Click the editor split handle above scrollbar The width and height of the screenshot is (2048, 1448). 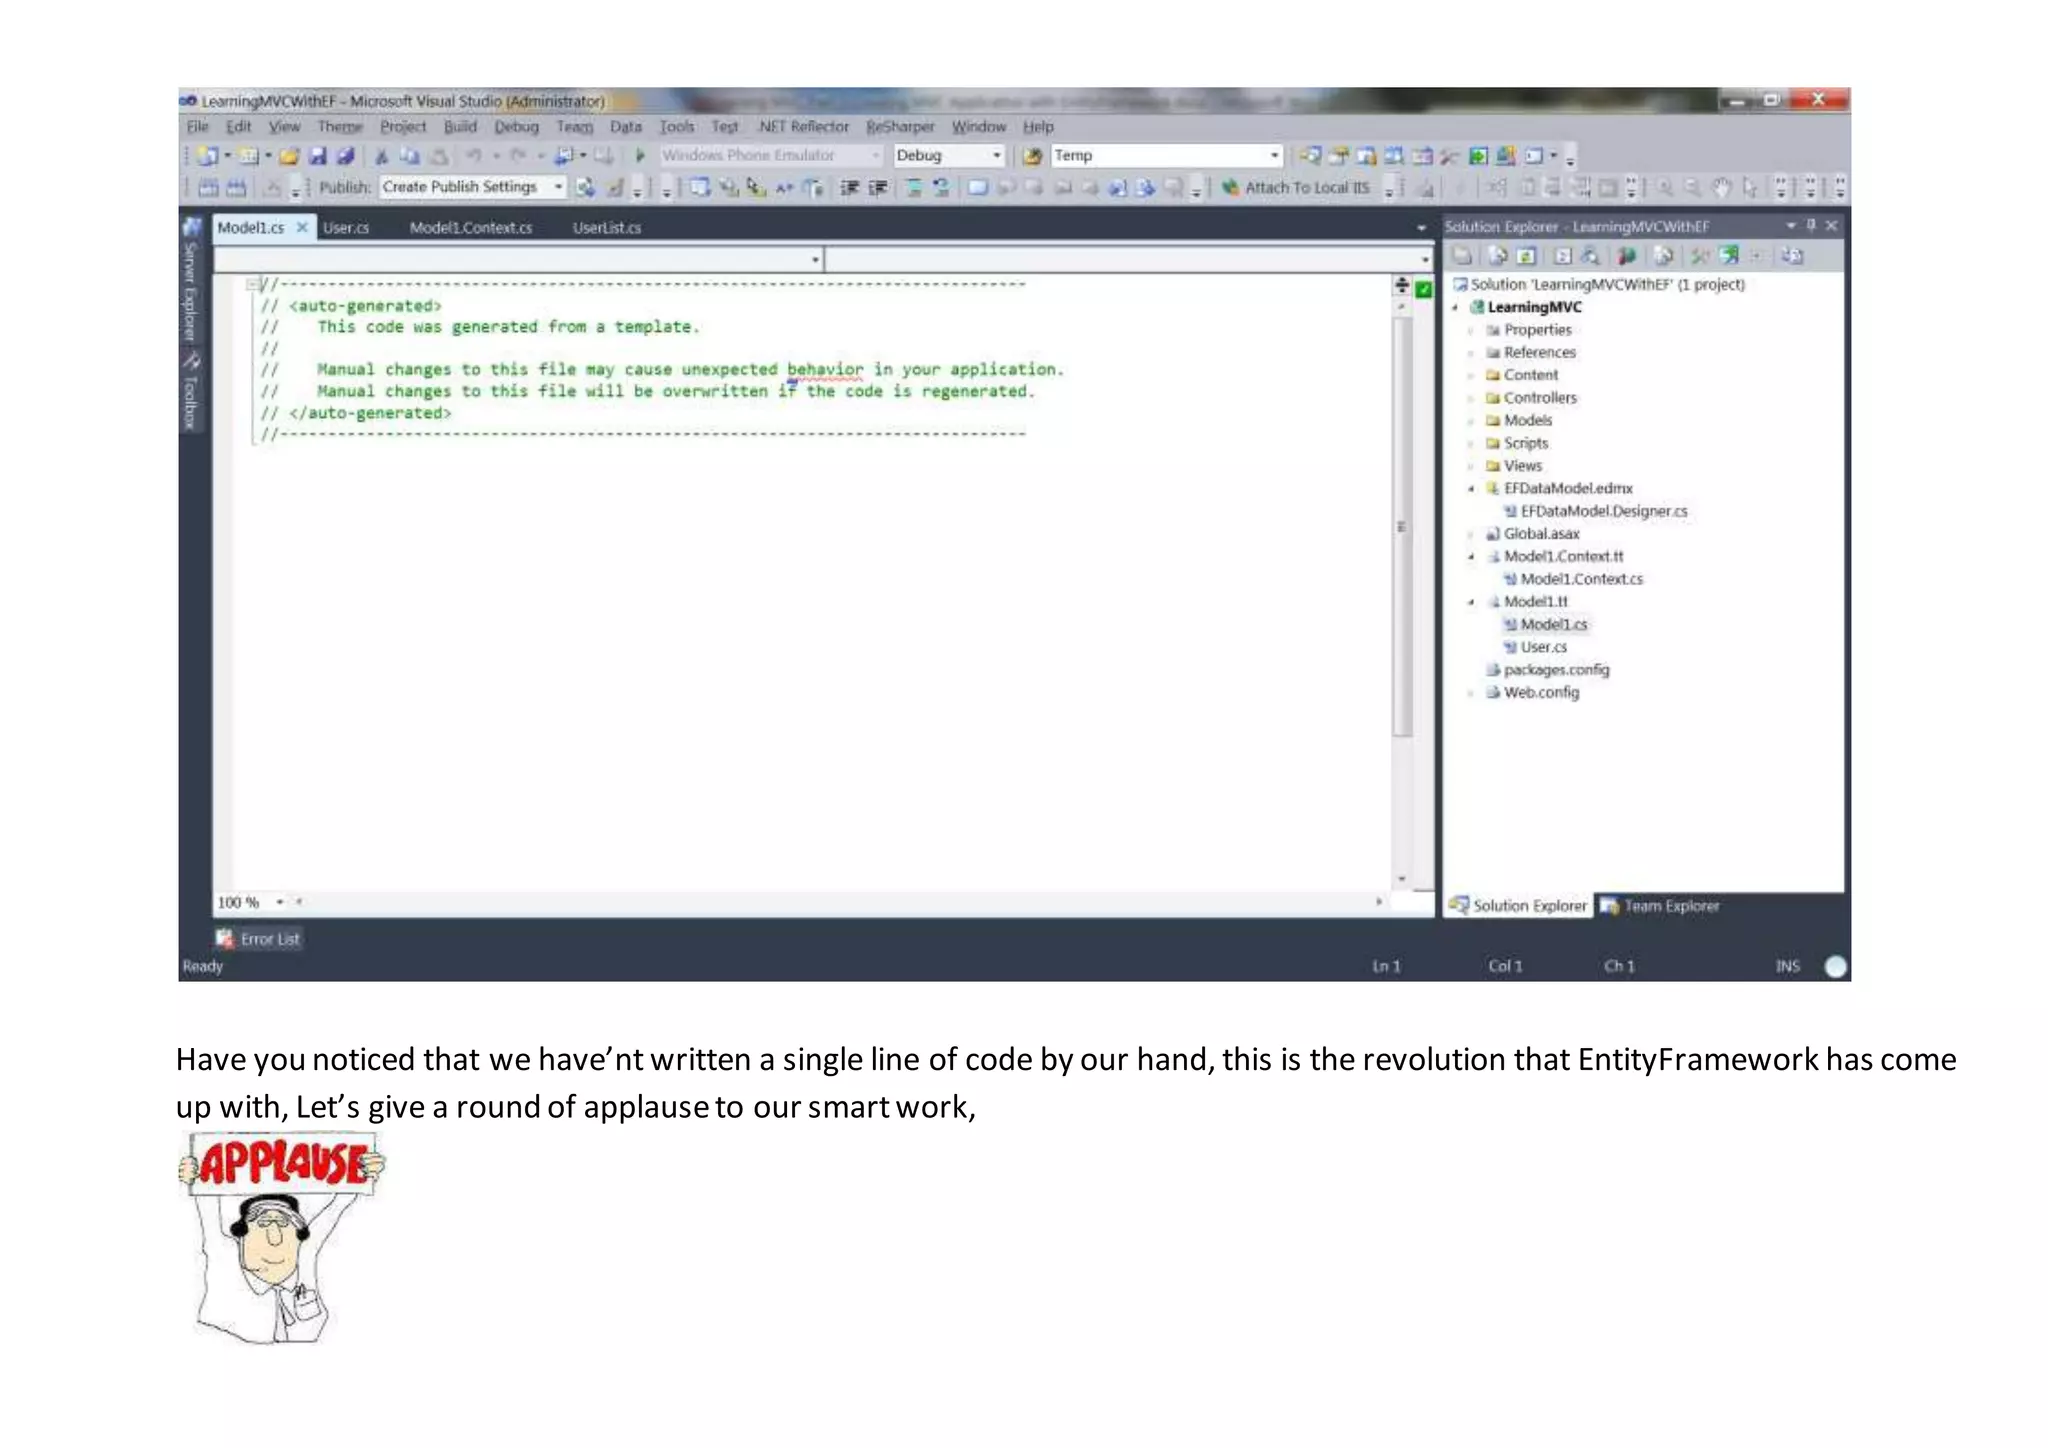1402,286
